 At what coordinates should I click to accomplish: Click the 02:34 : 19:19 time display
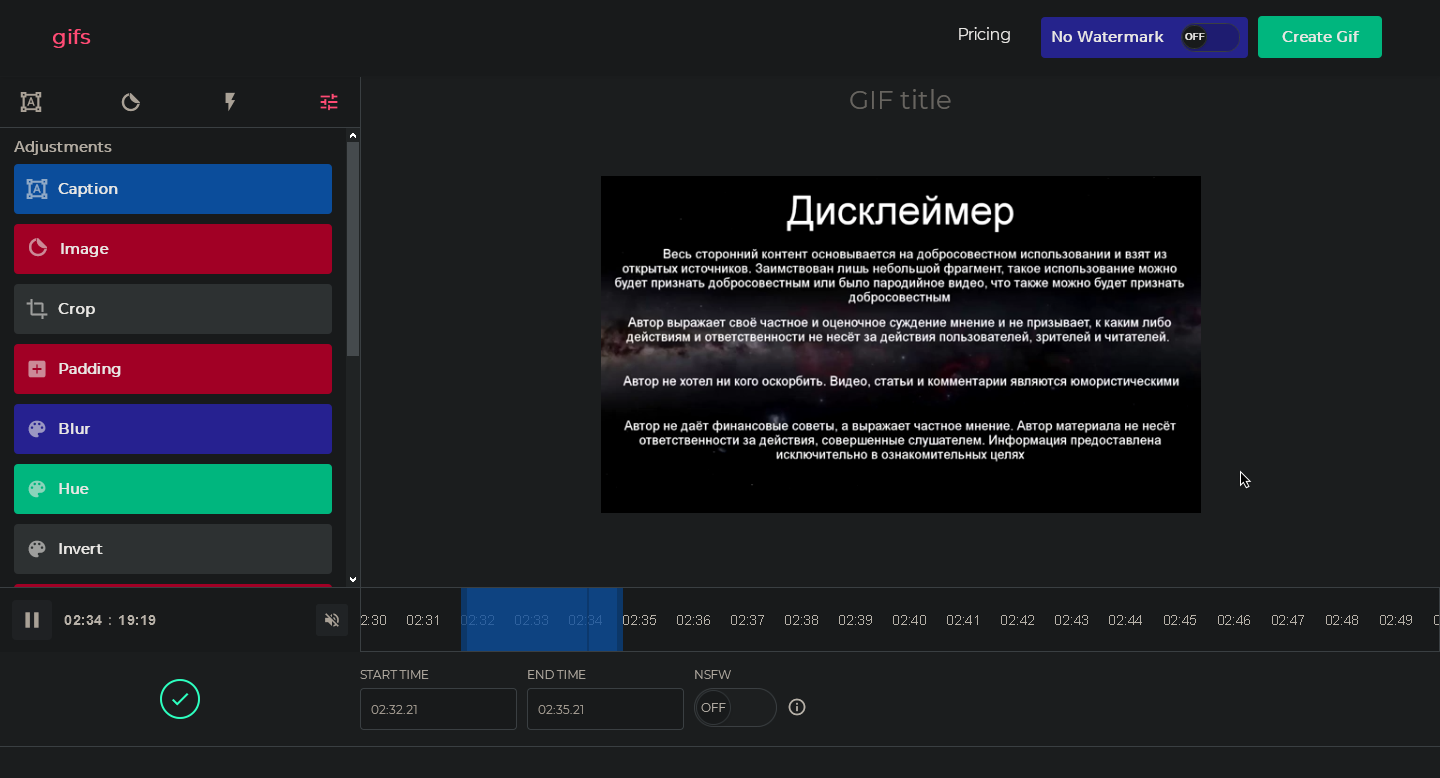click(110, 620)
